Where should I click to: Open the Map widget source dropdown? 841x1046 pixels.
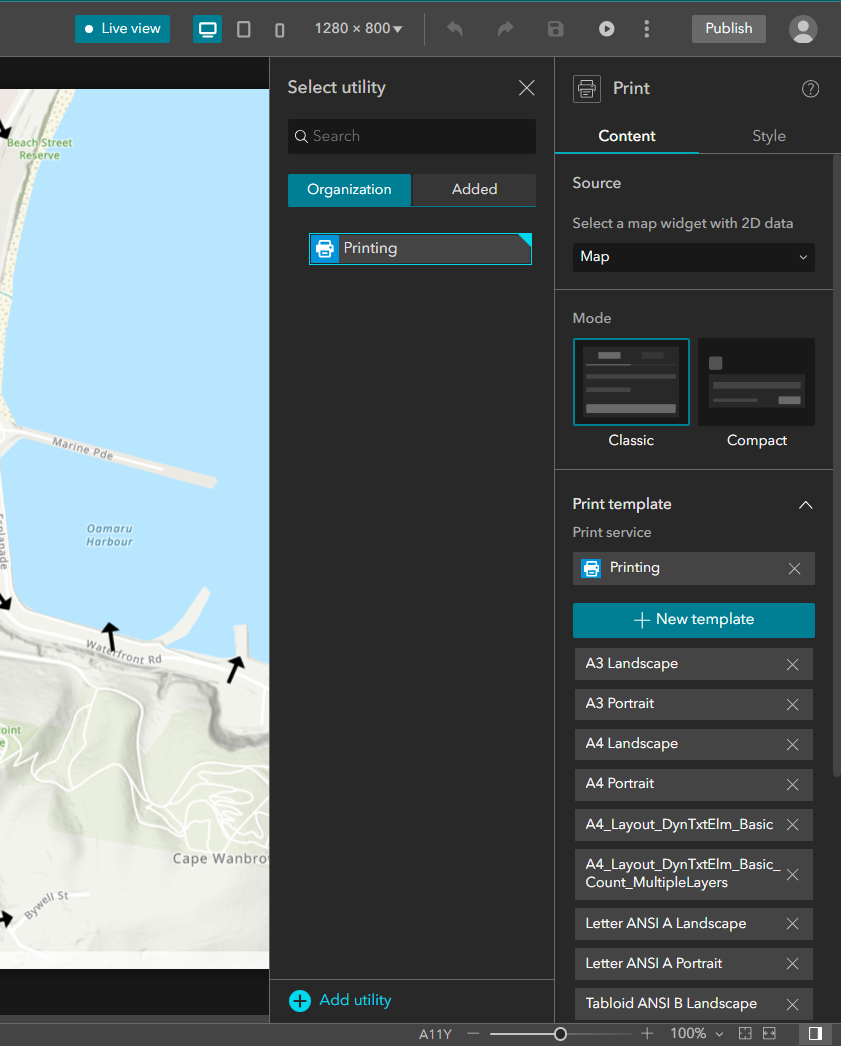click(x=693, y=257)
